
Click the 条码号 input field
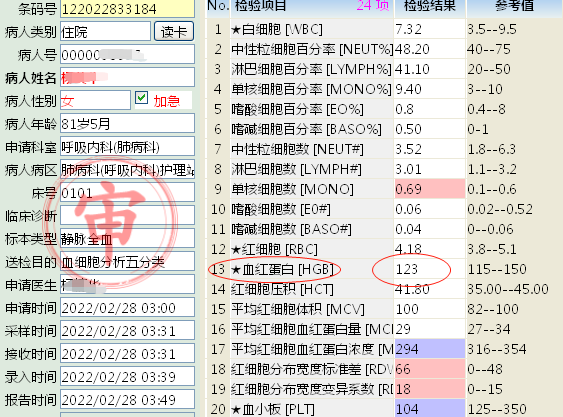tap(127, 9)
